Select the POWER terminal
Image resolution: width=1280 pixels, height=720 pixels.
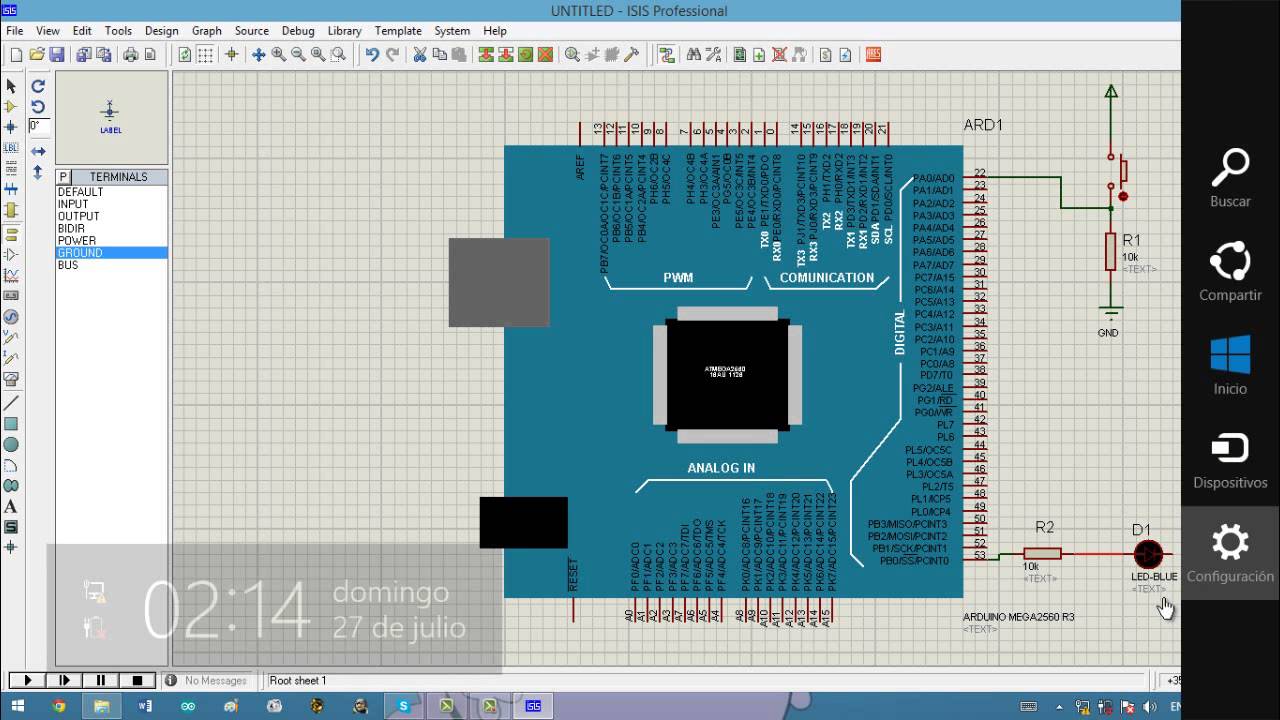pyautogui.click(x=112, y=241)
